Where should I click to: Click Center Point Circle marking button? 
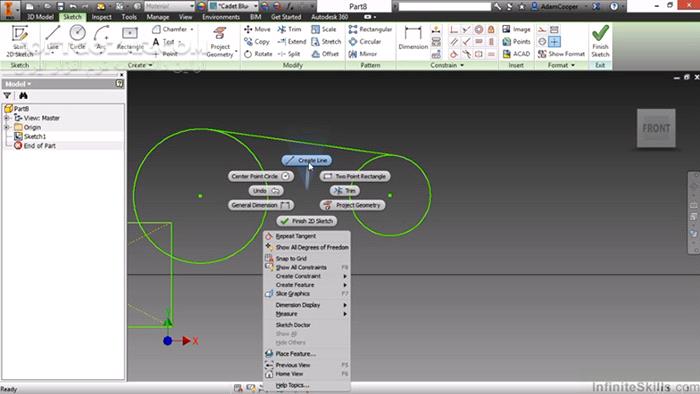point(261,176)
